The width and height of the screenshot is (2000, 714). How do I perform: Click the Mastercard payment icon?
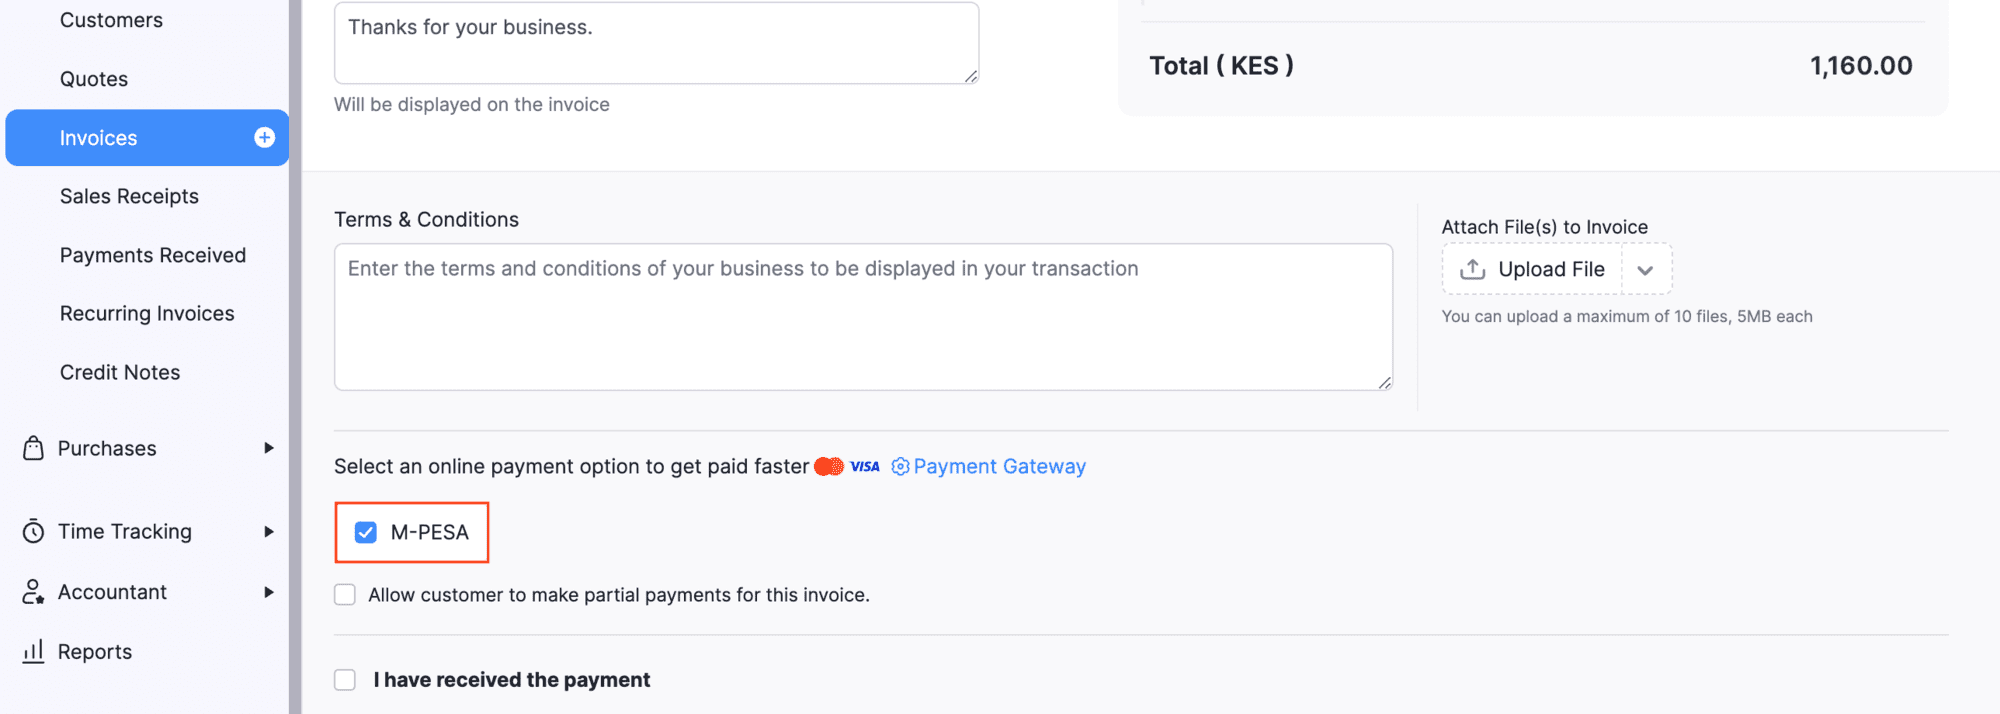pos(830,466)
